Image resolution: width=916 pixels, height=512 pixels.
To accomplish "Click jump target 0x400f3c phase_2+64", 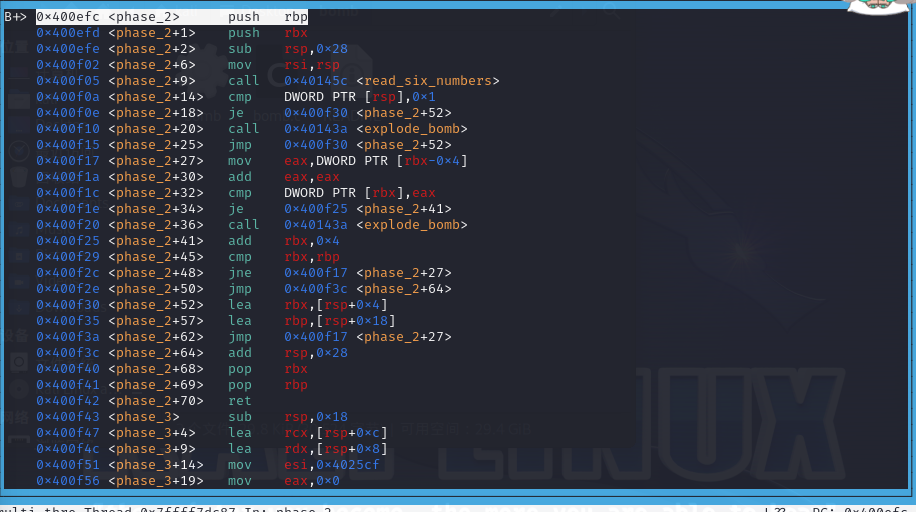I will coord(367,289).
